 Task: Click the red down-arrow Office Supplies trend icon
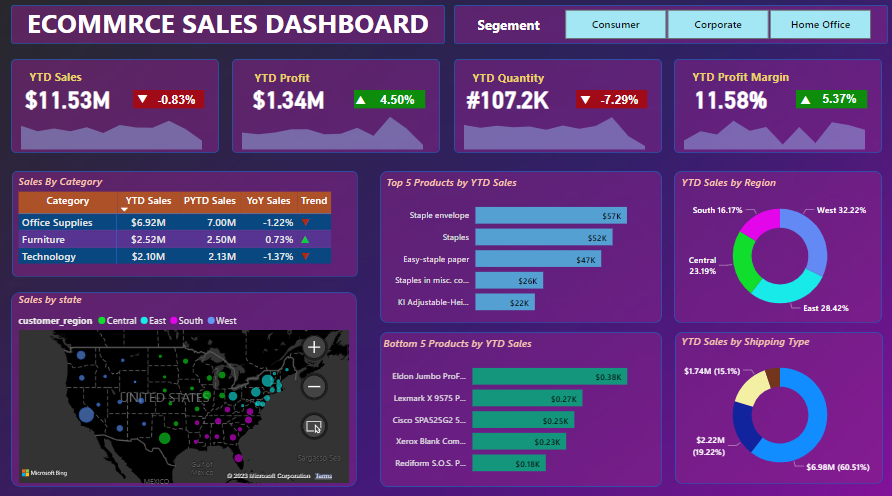point(306,222)
